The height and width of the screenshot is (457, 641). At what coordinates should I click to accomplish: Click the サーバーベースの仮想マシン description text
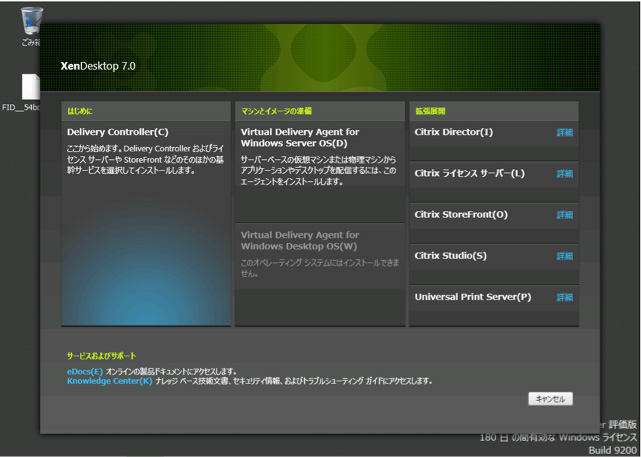click(x=318, y=171)
